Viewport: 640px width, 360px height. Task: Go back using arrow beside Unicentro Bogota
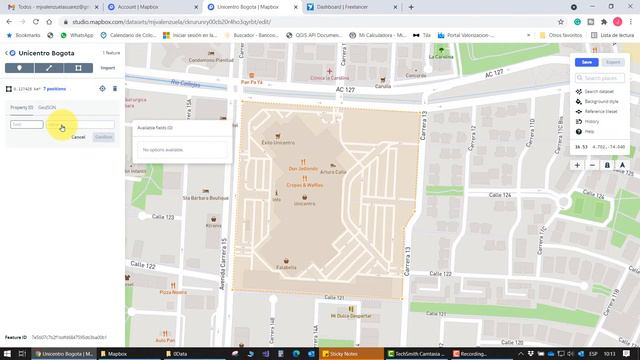(7, 53)
